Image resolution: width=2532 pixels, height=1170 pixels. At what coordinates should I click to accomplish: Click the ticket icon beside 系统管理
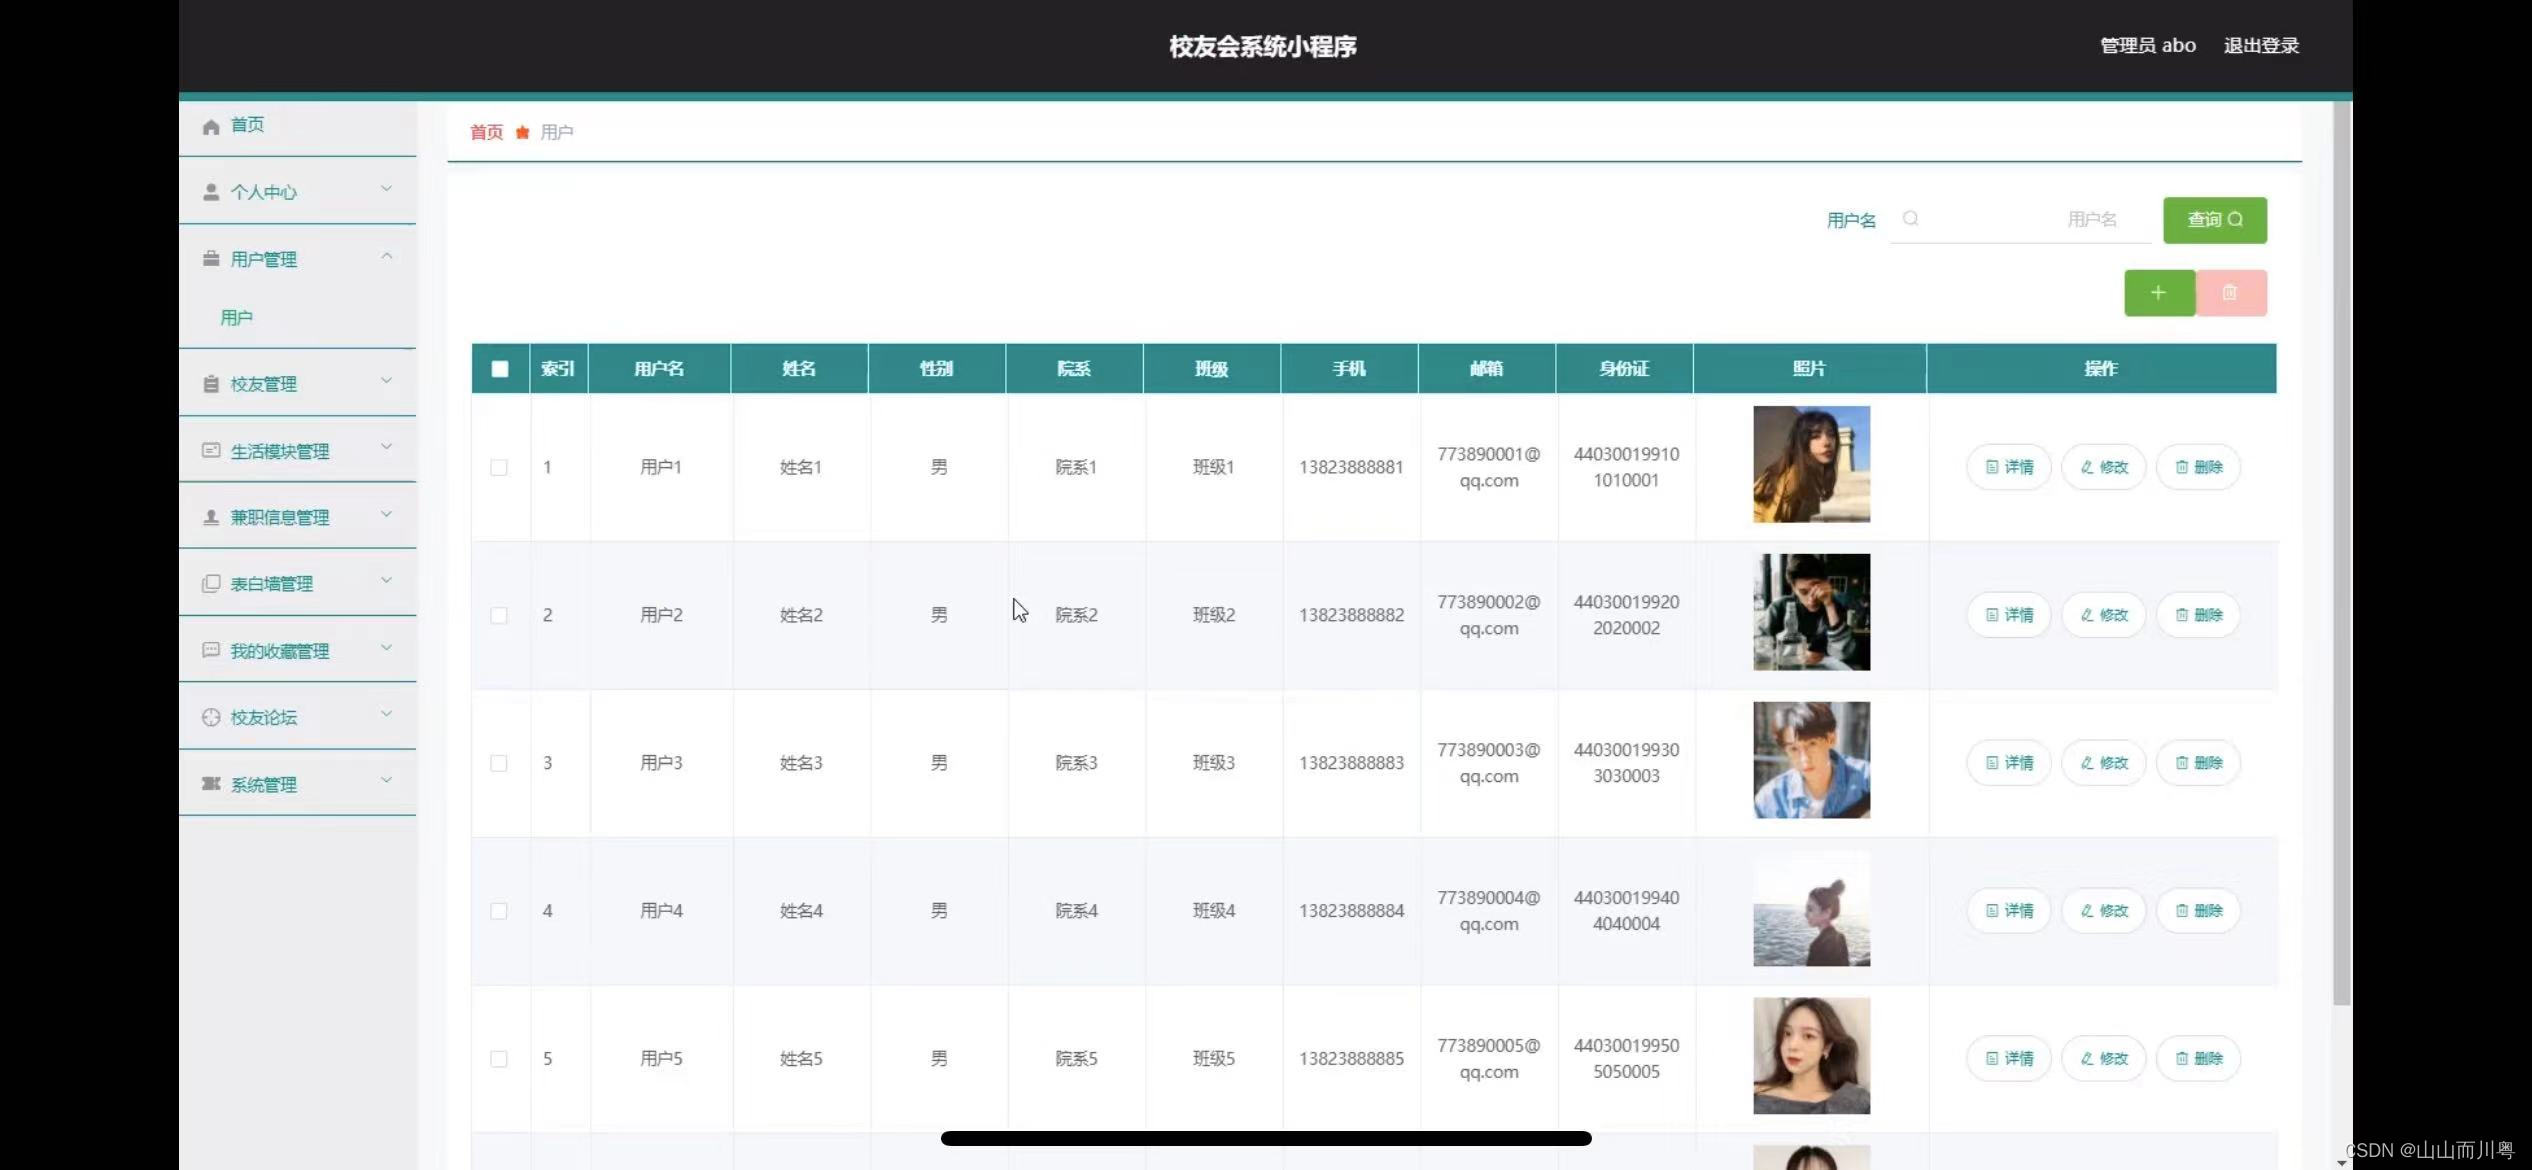point(211,784)
